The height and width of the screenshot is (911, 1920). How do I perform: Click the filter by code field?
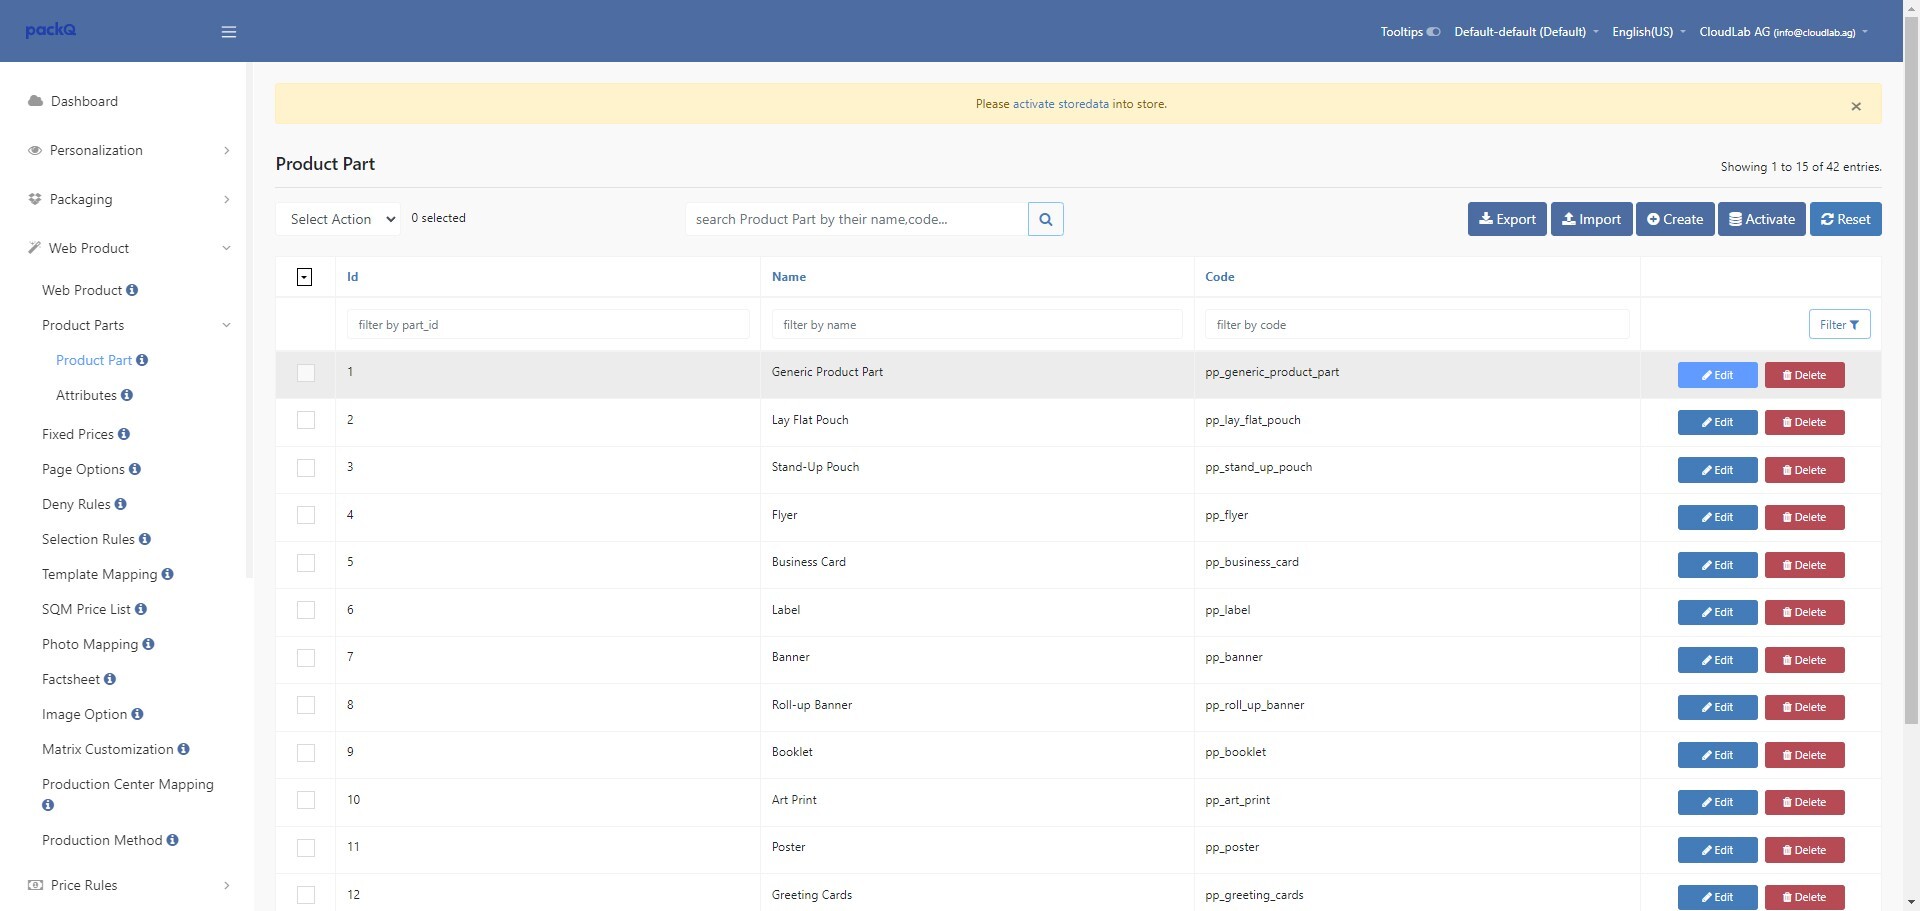click(1417, 324)
